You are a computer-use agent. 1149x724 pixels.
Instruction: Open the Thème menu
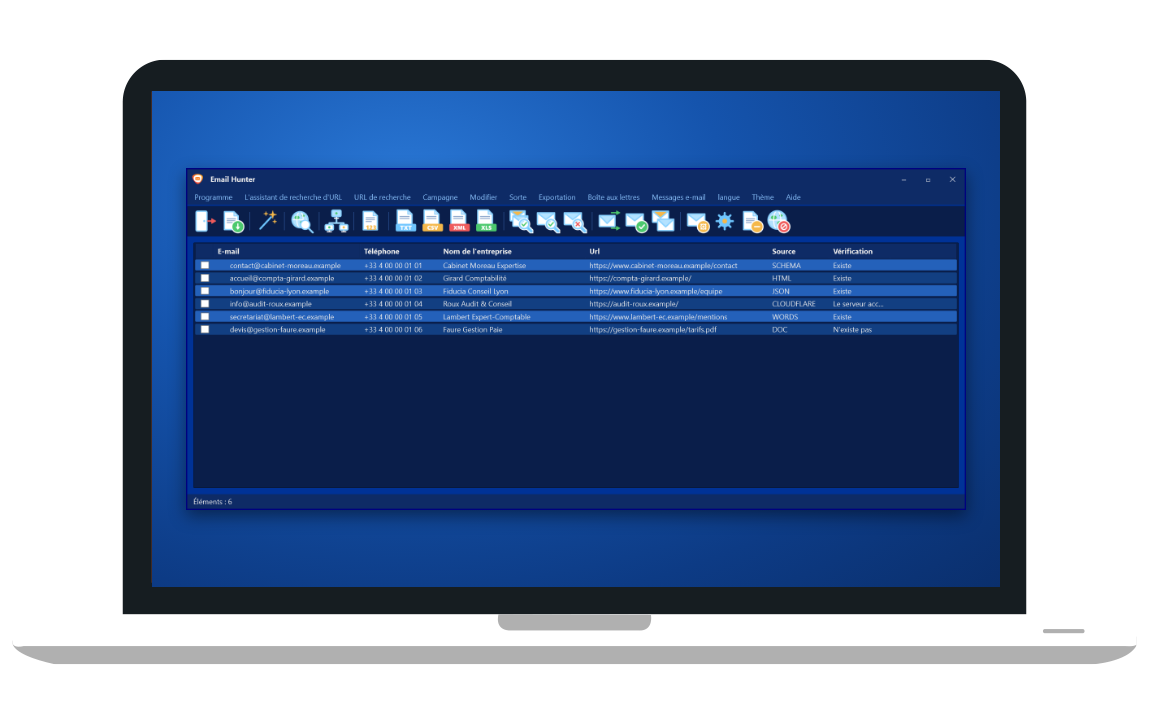pyautogui.click(x=763, y=197)
